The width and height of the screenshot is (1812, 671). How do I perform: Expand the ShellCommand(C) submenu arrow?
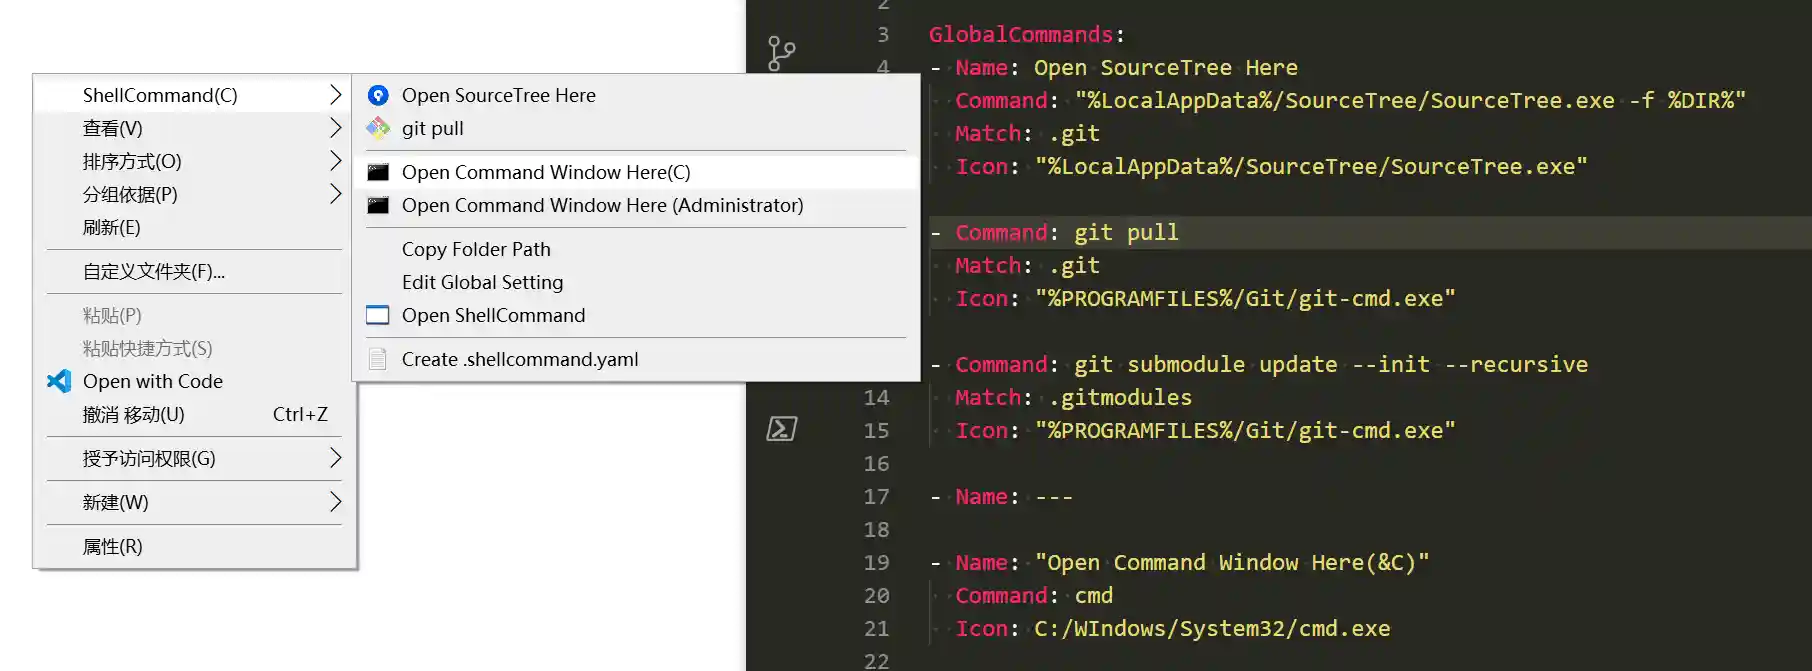click(x=336, y=95)
